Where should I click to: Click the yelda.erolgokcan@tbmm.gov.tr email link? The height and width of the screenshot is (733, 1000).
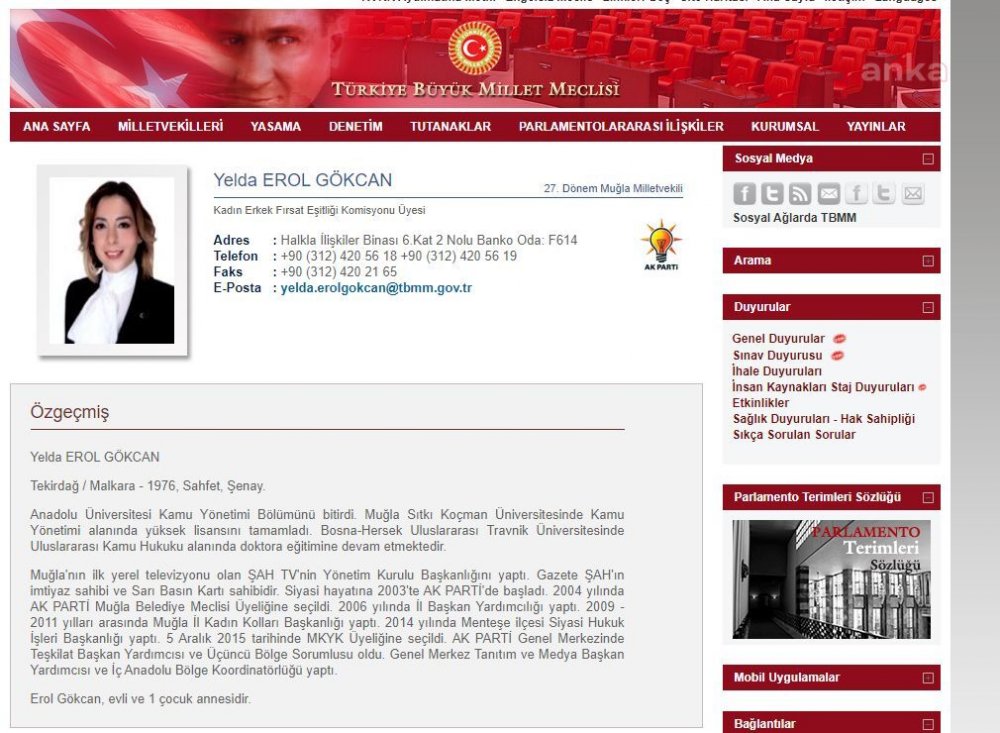coord(376,288)
